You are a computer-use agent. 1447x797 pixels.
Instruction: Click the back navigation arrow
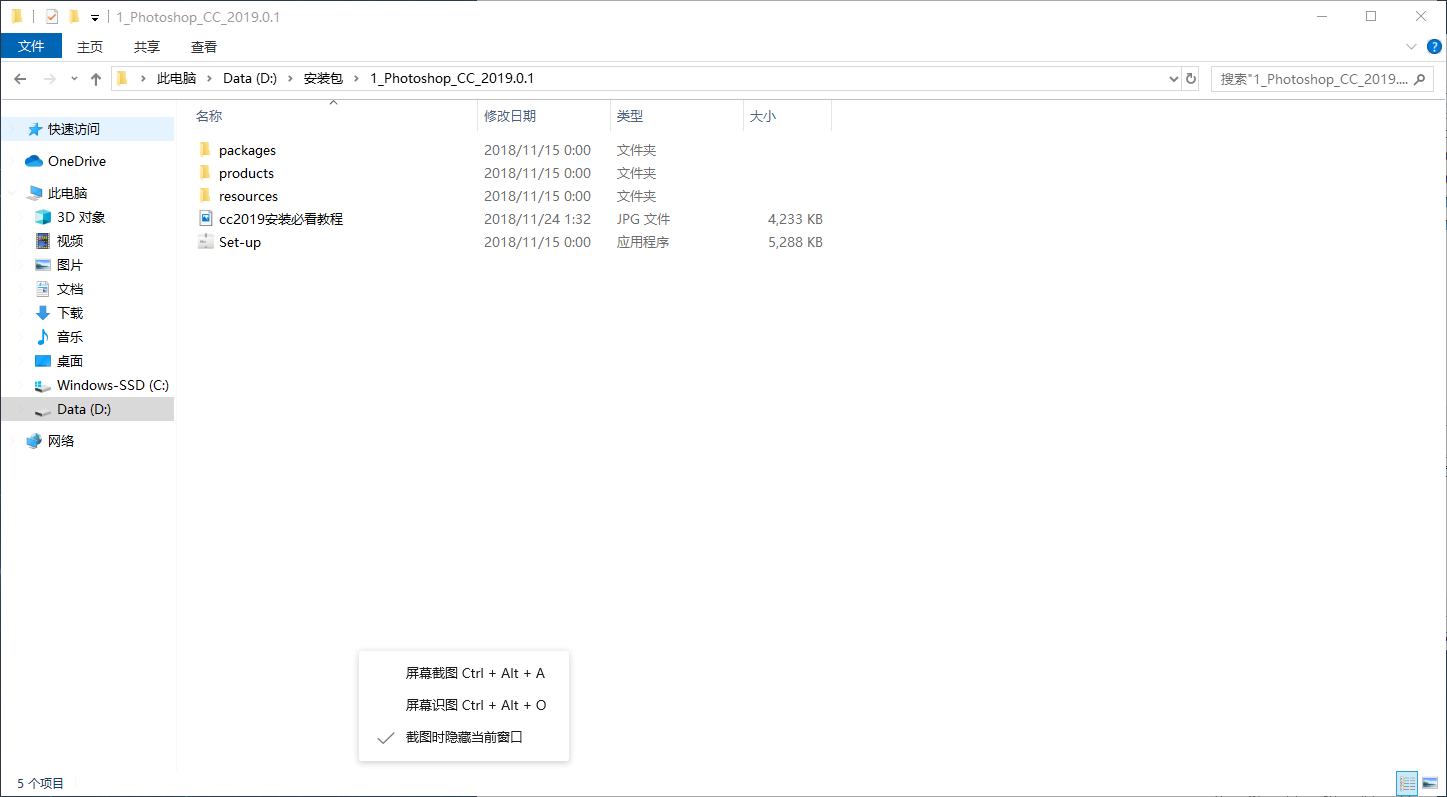(20, 79)
